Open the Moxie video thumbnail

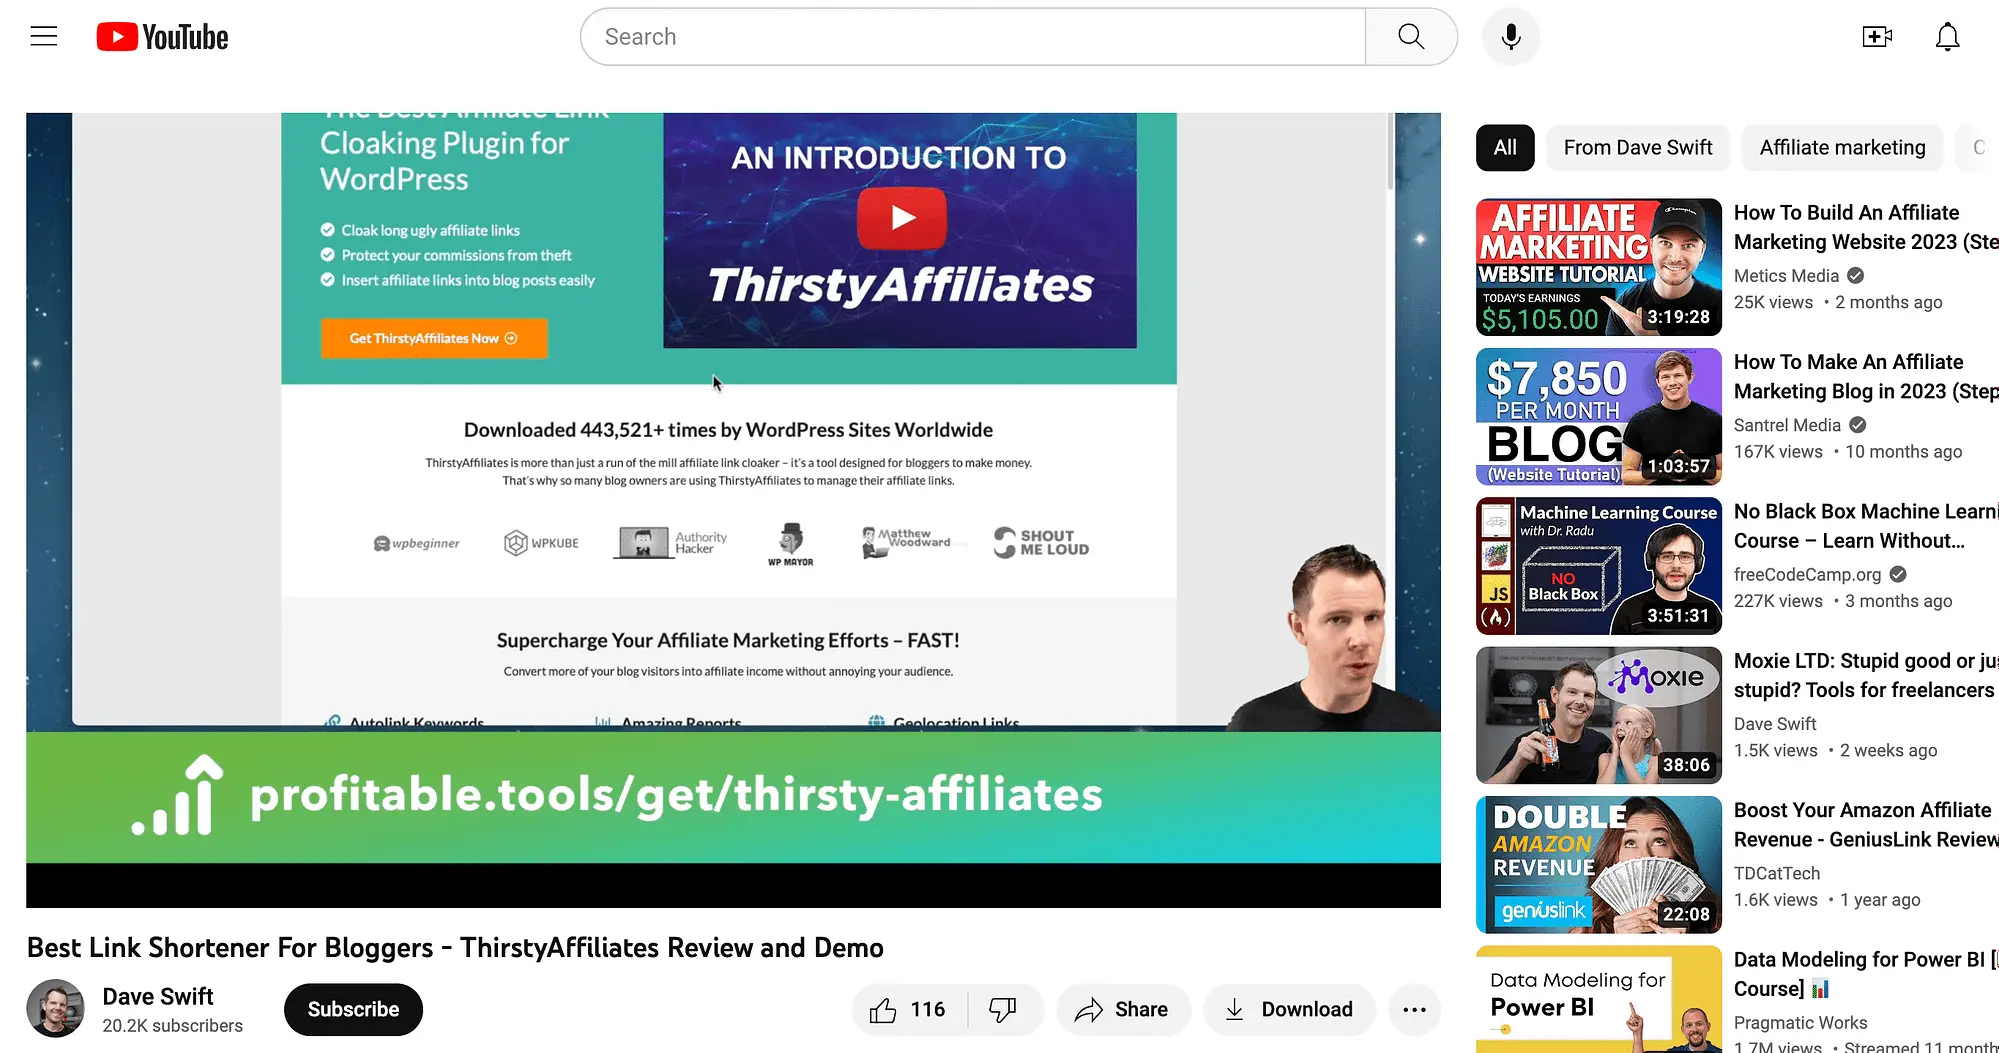pos(1598,715)
